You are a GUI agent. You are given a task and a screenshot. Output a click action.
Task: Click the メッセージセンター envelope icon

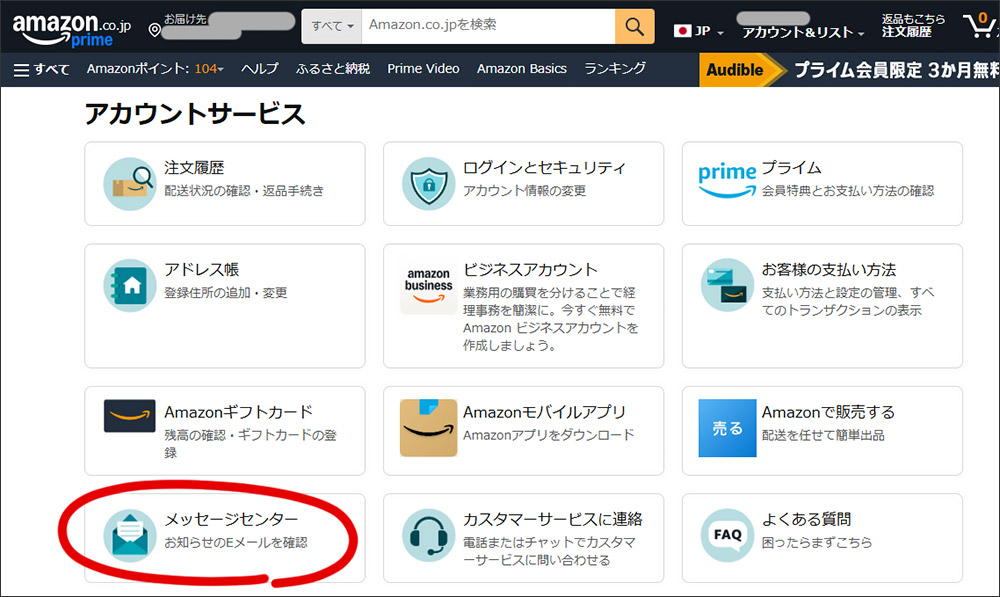coord(129,536)
